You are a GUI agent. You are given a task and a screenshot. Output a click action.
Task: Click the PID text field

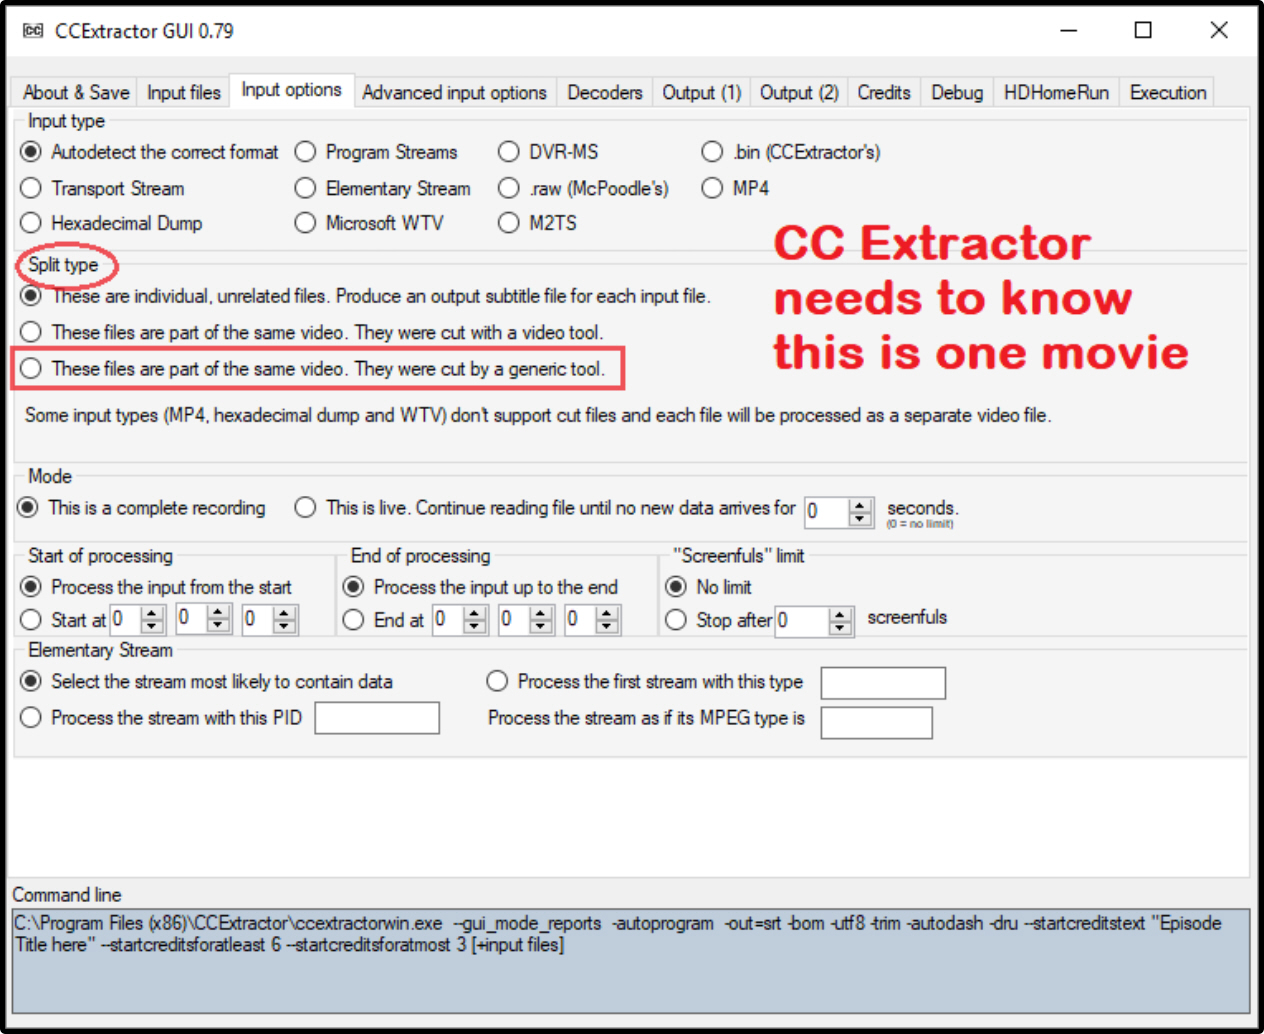377,718
